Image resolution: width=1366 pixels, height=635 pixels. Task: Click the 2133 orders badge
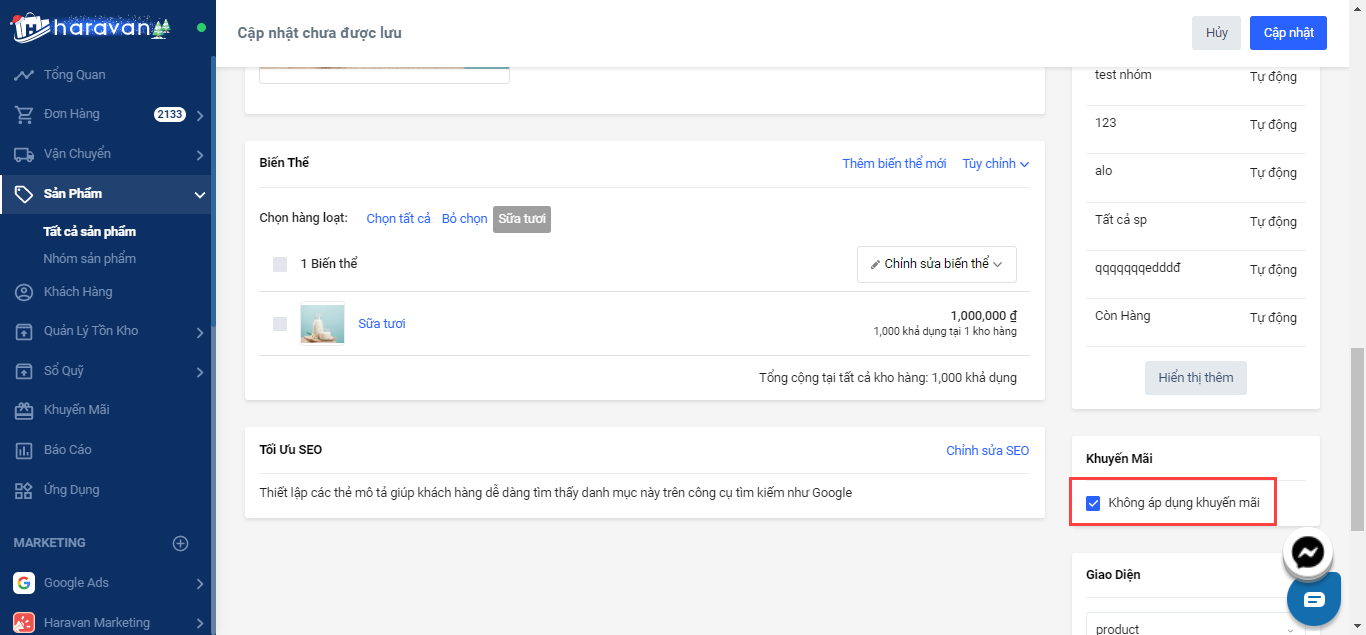pos(170,115)
